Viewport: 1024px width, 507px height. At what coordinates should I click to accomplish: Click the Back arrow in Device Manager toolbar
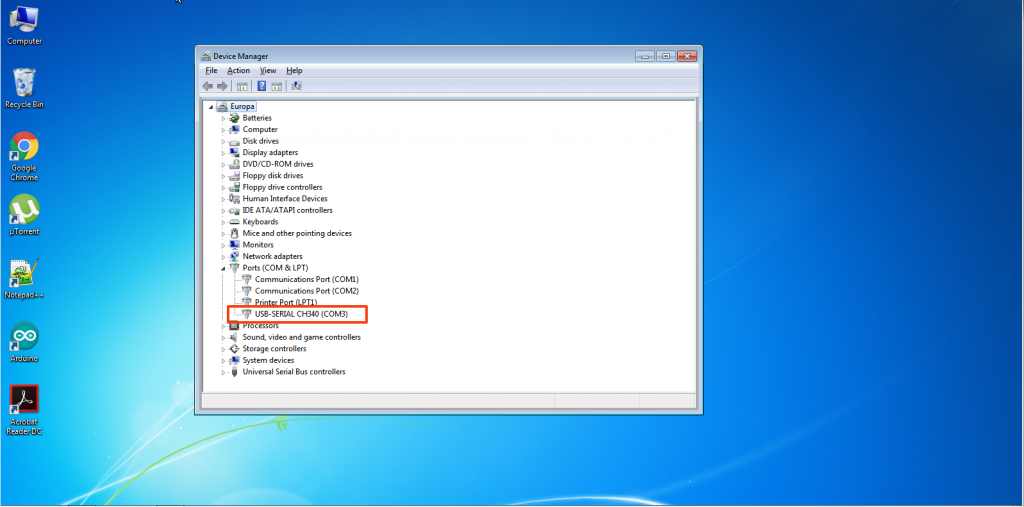point(208,86)
